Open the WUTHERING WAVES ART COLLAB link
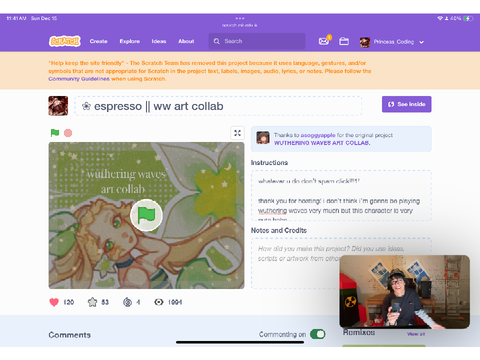 pyautogui.click(x=322, y=143)
